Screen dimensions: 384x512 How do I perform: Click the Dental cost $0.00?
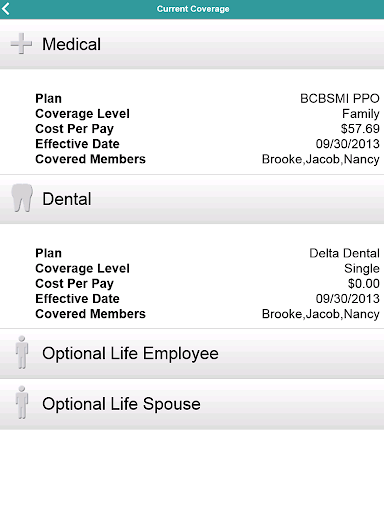364,283
